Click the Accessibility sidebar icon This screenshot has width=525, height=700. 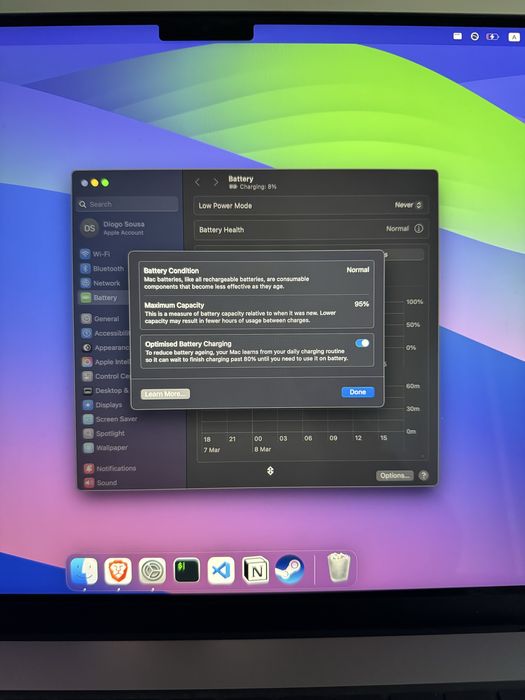[87, 333]
